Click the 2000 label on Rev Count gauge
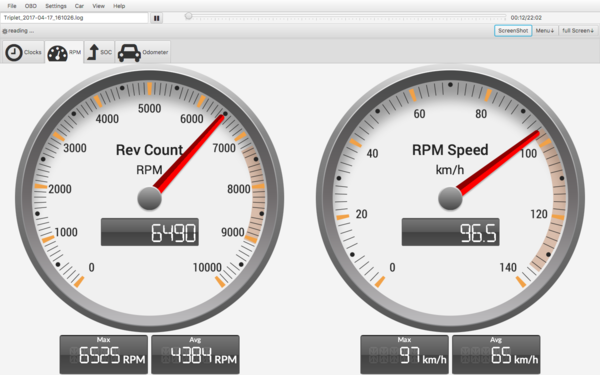The width and height of the screenshot is (600, 375). (x=60, y=189)
